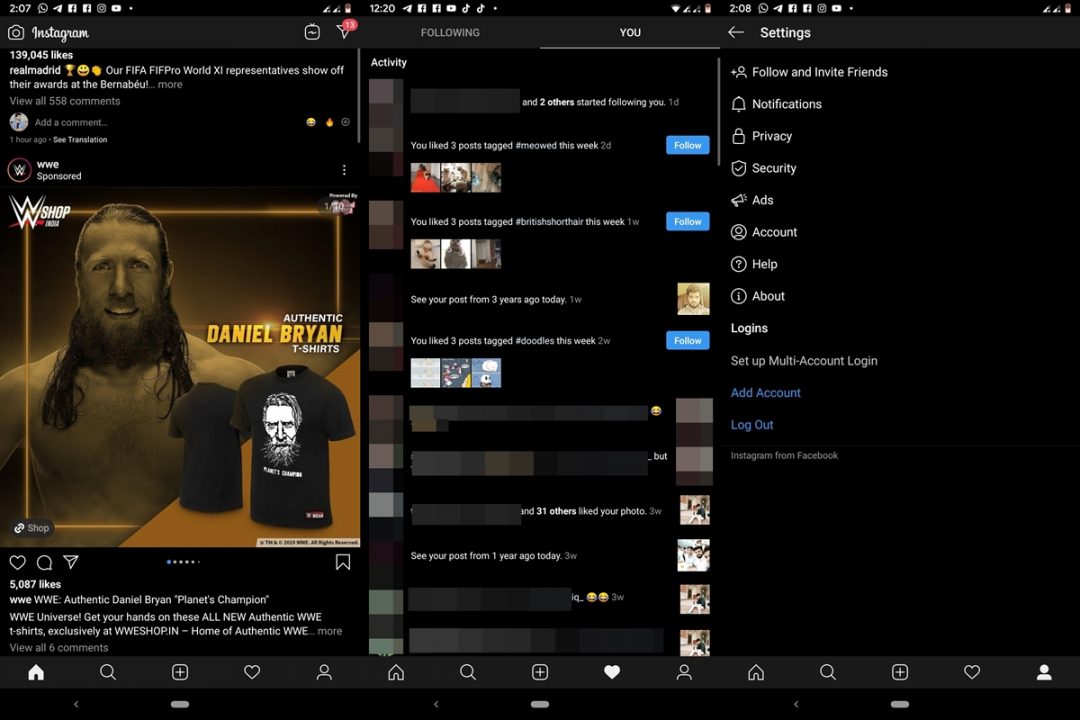Tap home pill under Settings screen

point(900,704)
